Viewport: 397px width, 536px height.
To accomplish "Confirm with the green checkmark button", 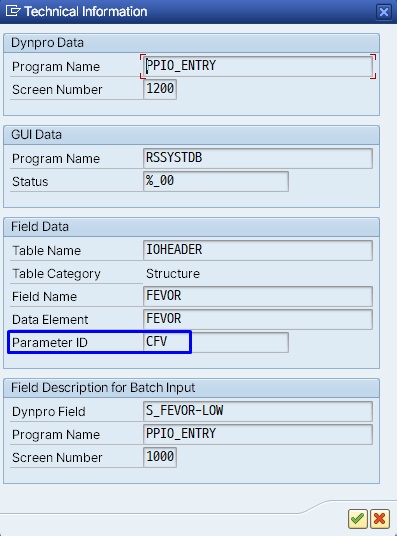I will click(x=358, y=519).
